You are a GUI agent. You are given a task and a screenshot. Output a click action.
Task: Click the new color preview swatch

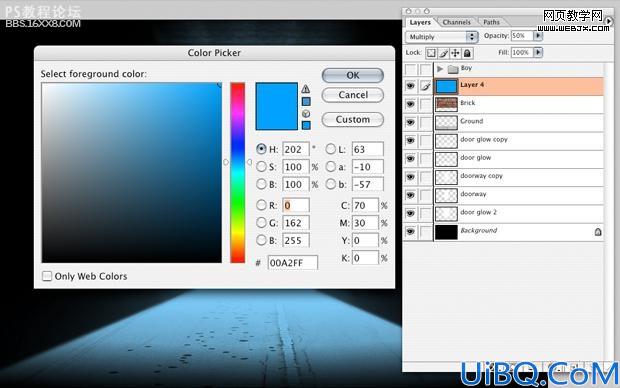276,106
